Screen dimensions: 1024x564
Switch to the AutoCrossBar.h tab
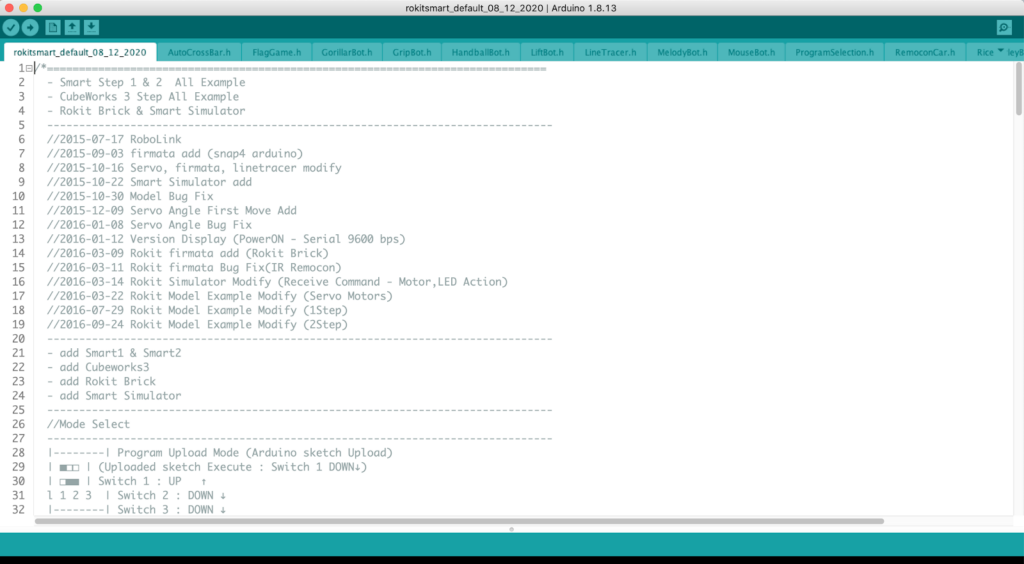point(199,52)
